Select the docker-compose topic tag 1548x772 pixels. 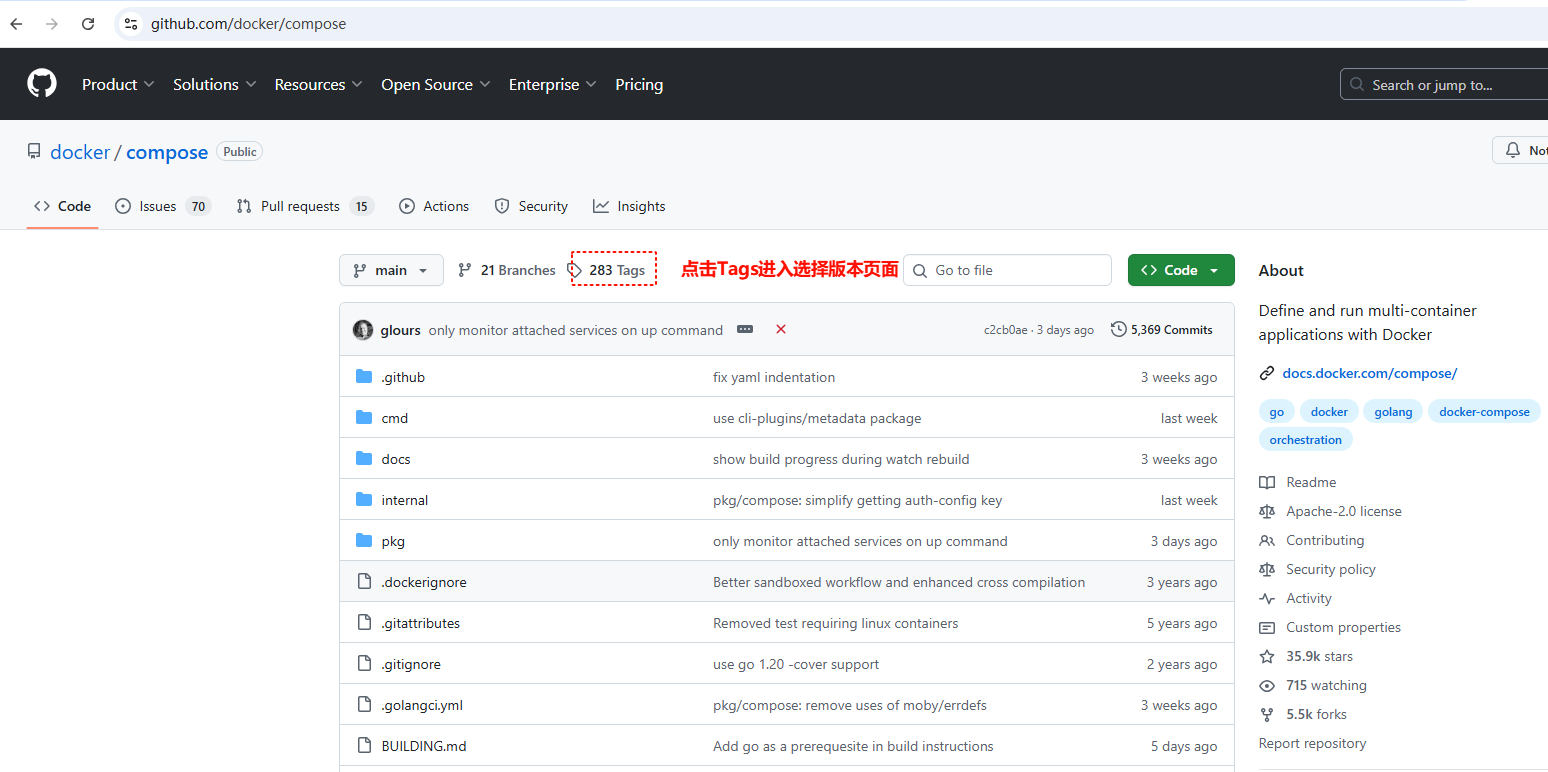pos(1484,412)
